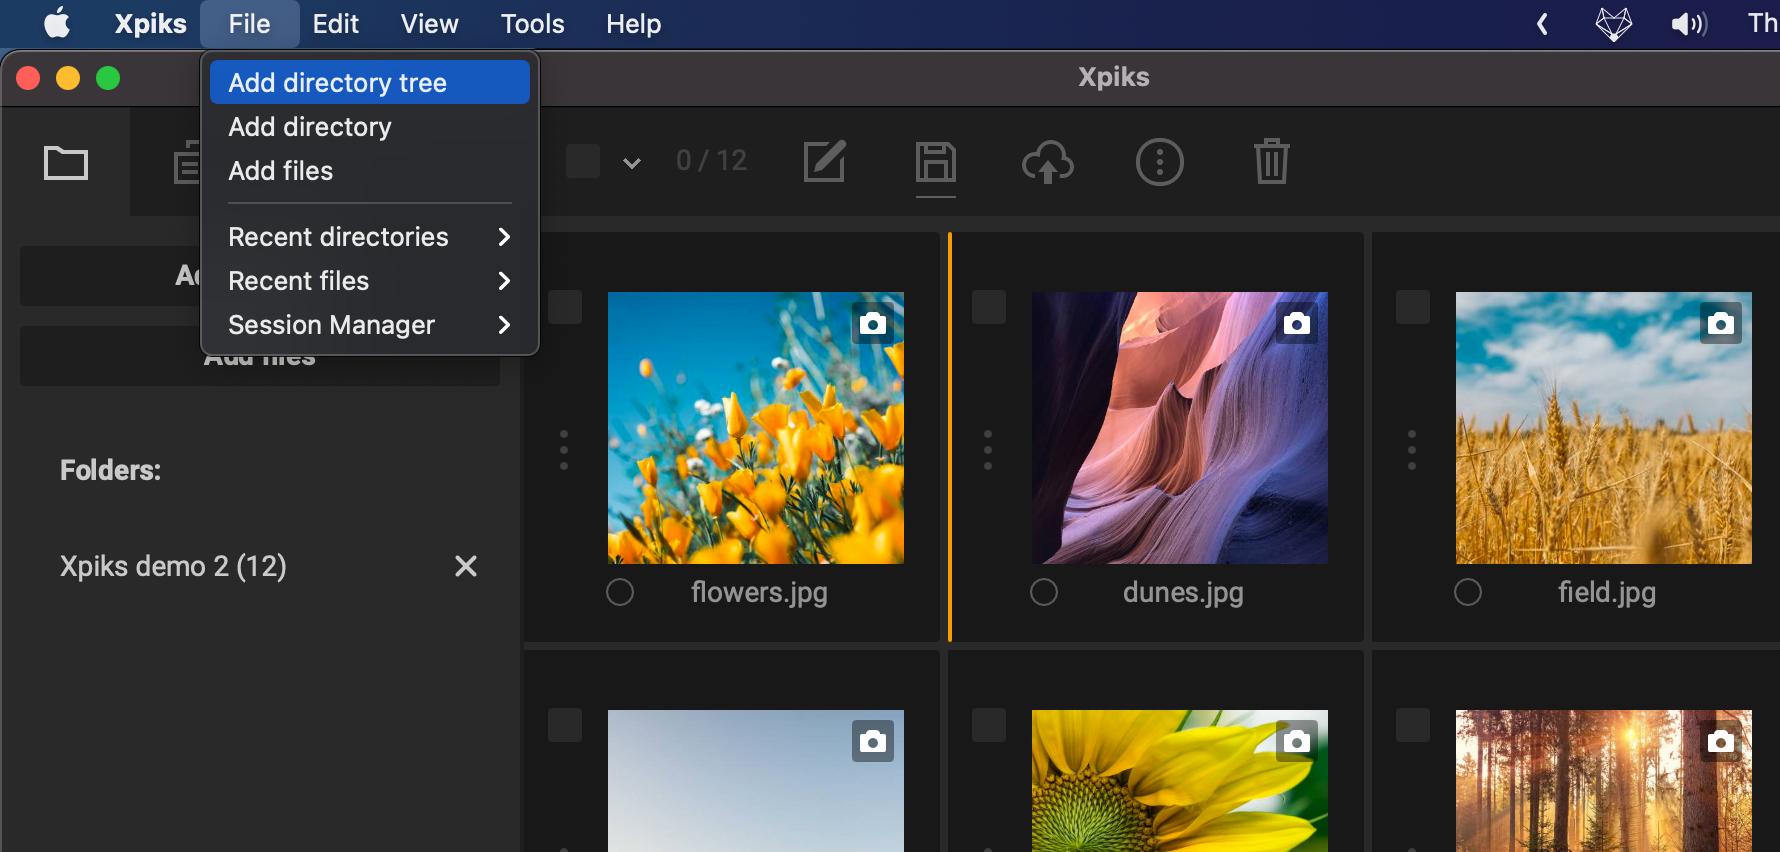Open the field.jpg wheat thumbnail
Image resolution: width=1780 pixels, height=852 pixels.
click(x=1604, y=428)
